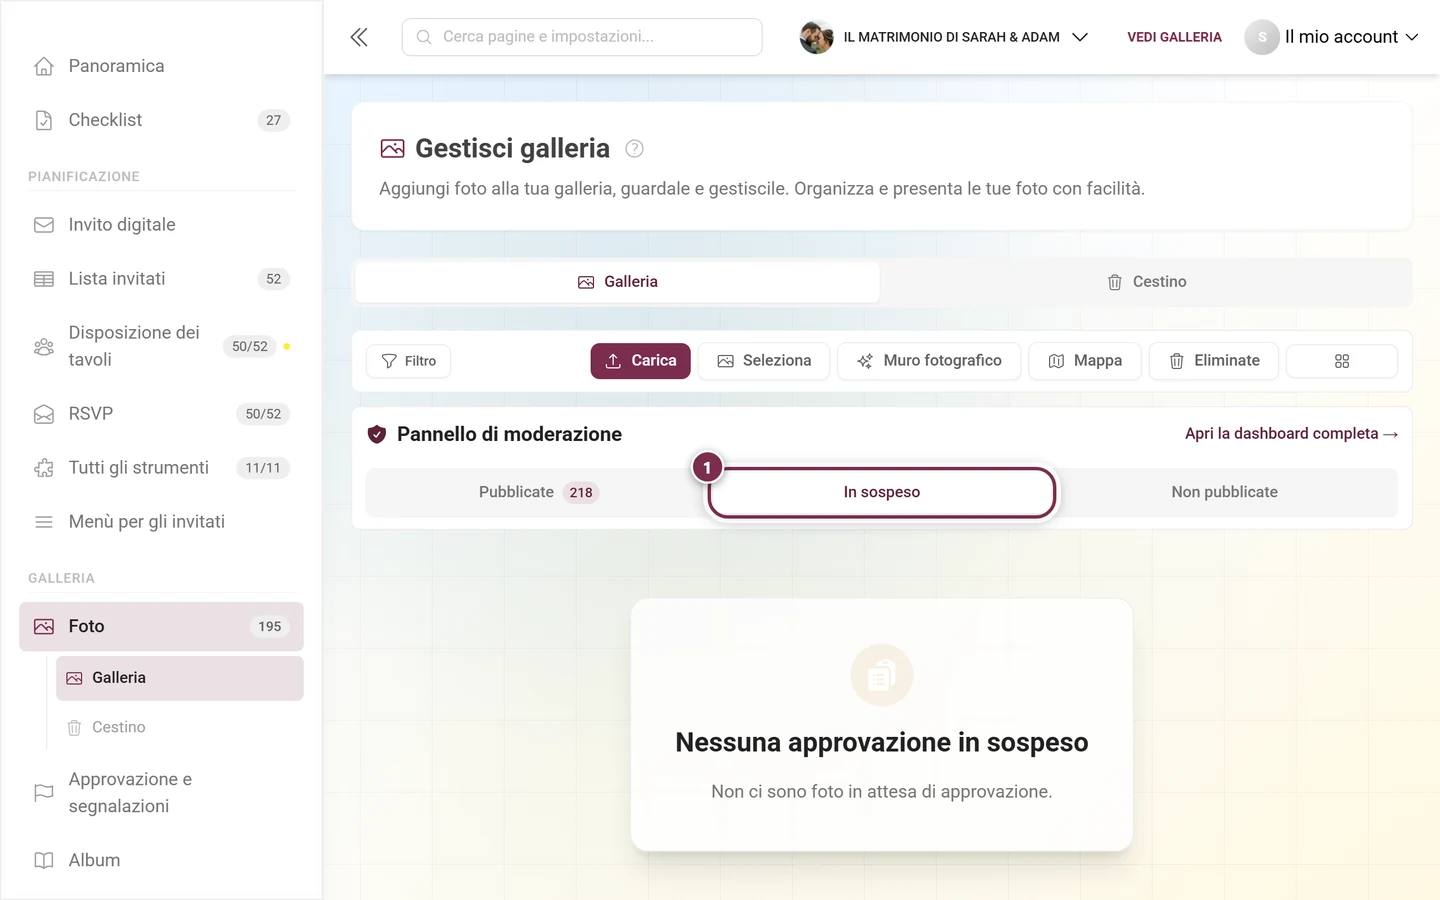
Task: Expand the Il matrimonio di Sarah & Adam dropdown
Action: pyautogui.click(x=944, y=37)
